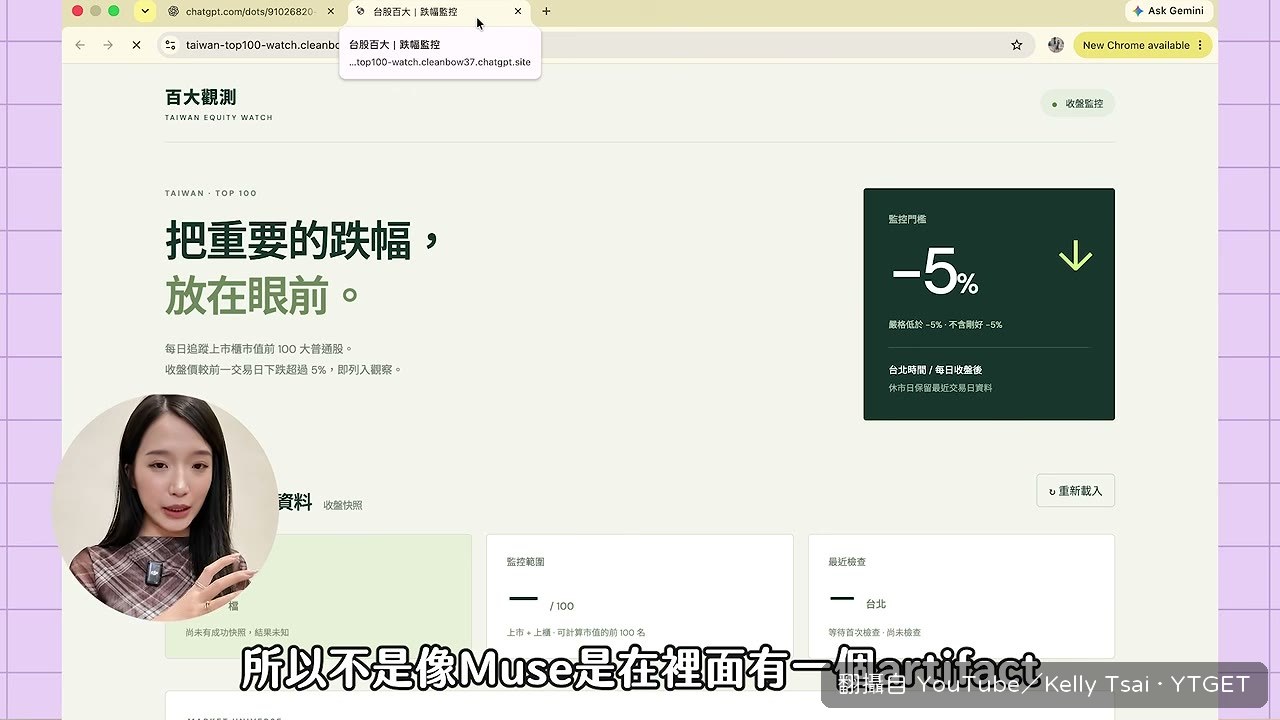This screenshot has height=720, width=1280.
Task: Click the 監控門檻 label
Action: coord(907,219)
